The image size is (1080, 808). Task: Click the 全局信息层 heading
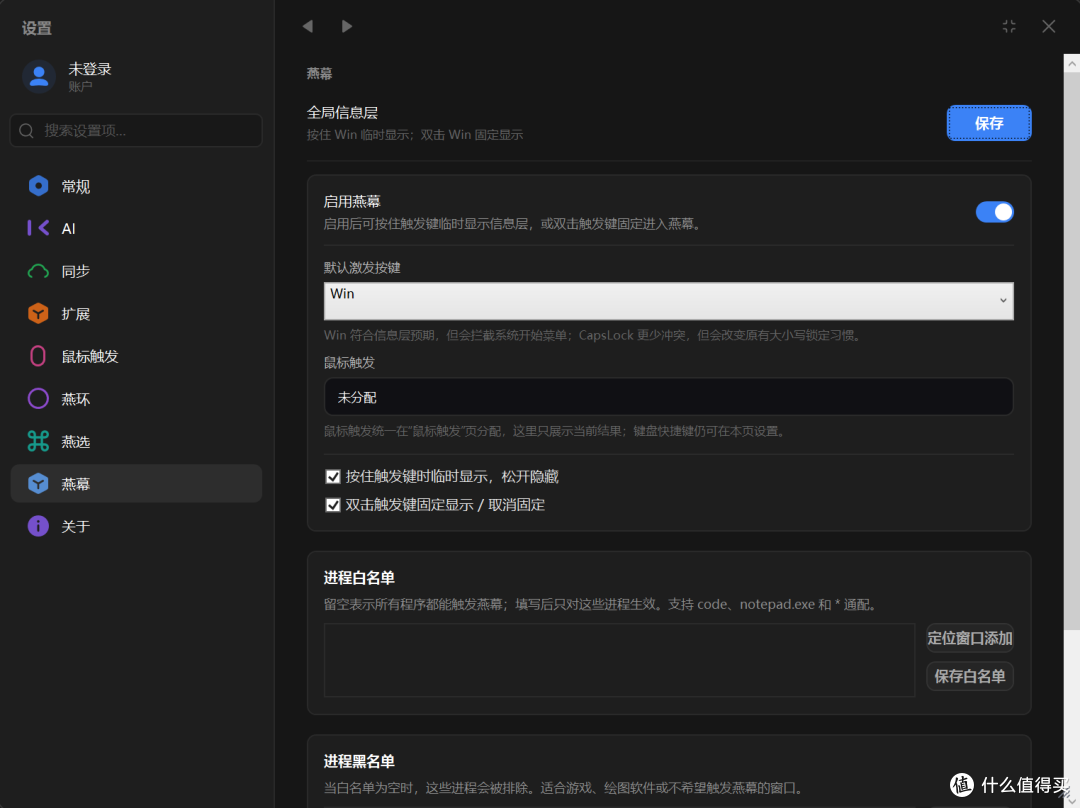tap(342, 112)
